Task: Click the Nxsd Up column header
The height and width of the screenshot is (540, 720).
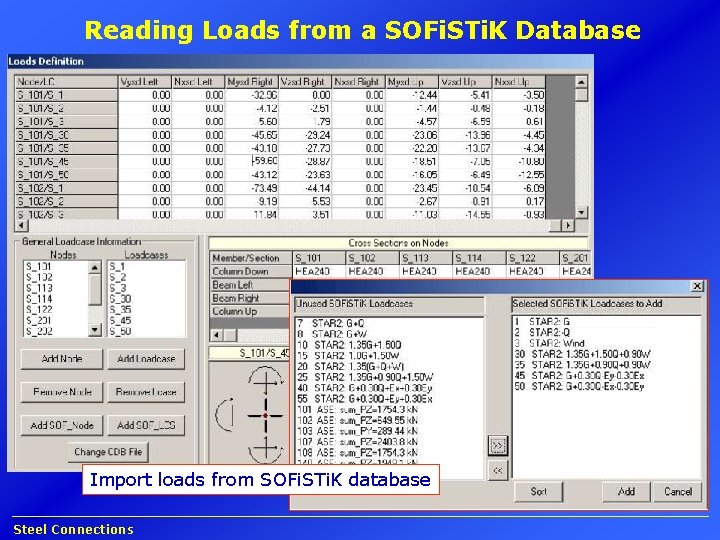Action: click(x=519, y=82)
